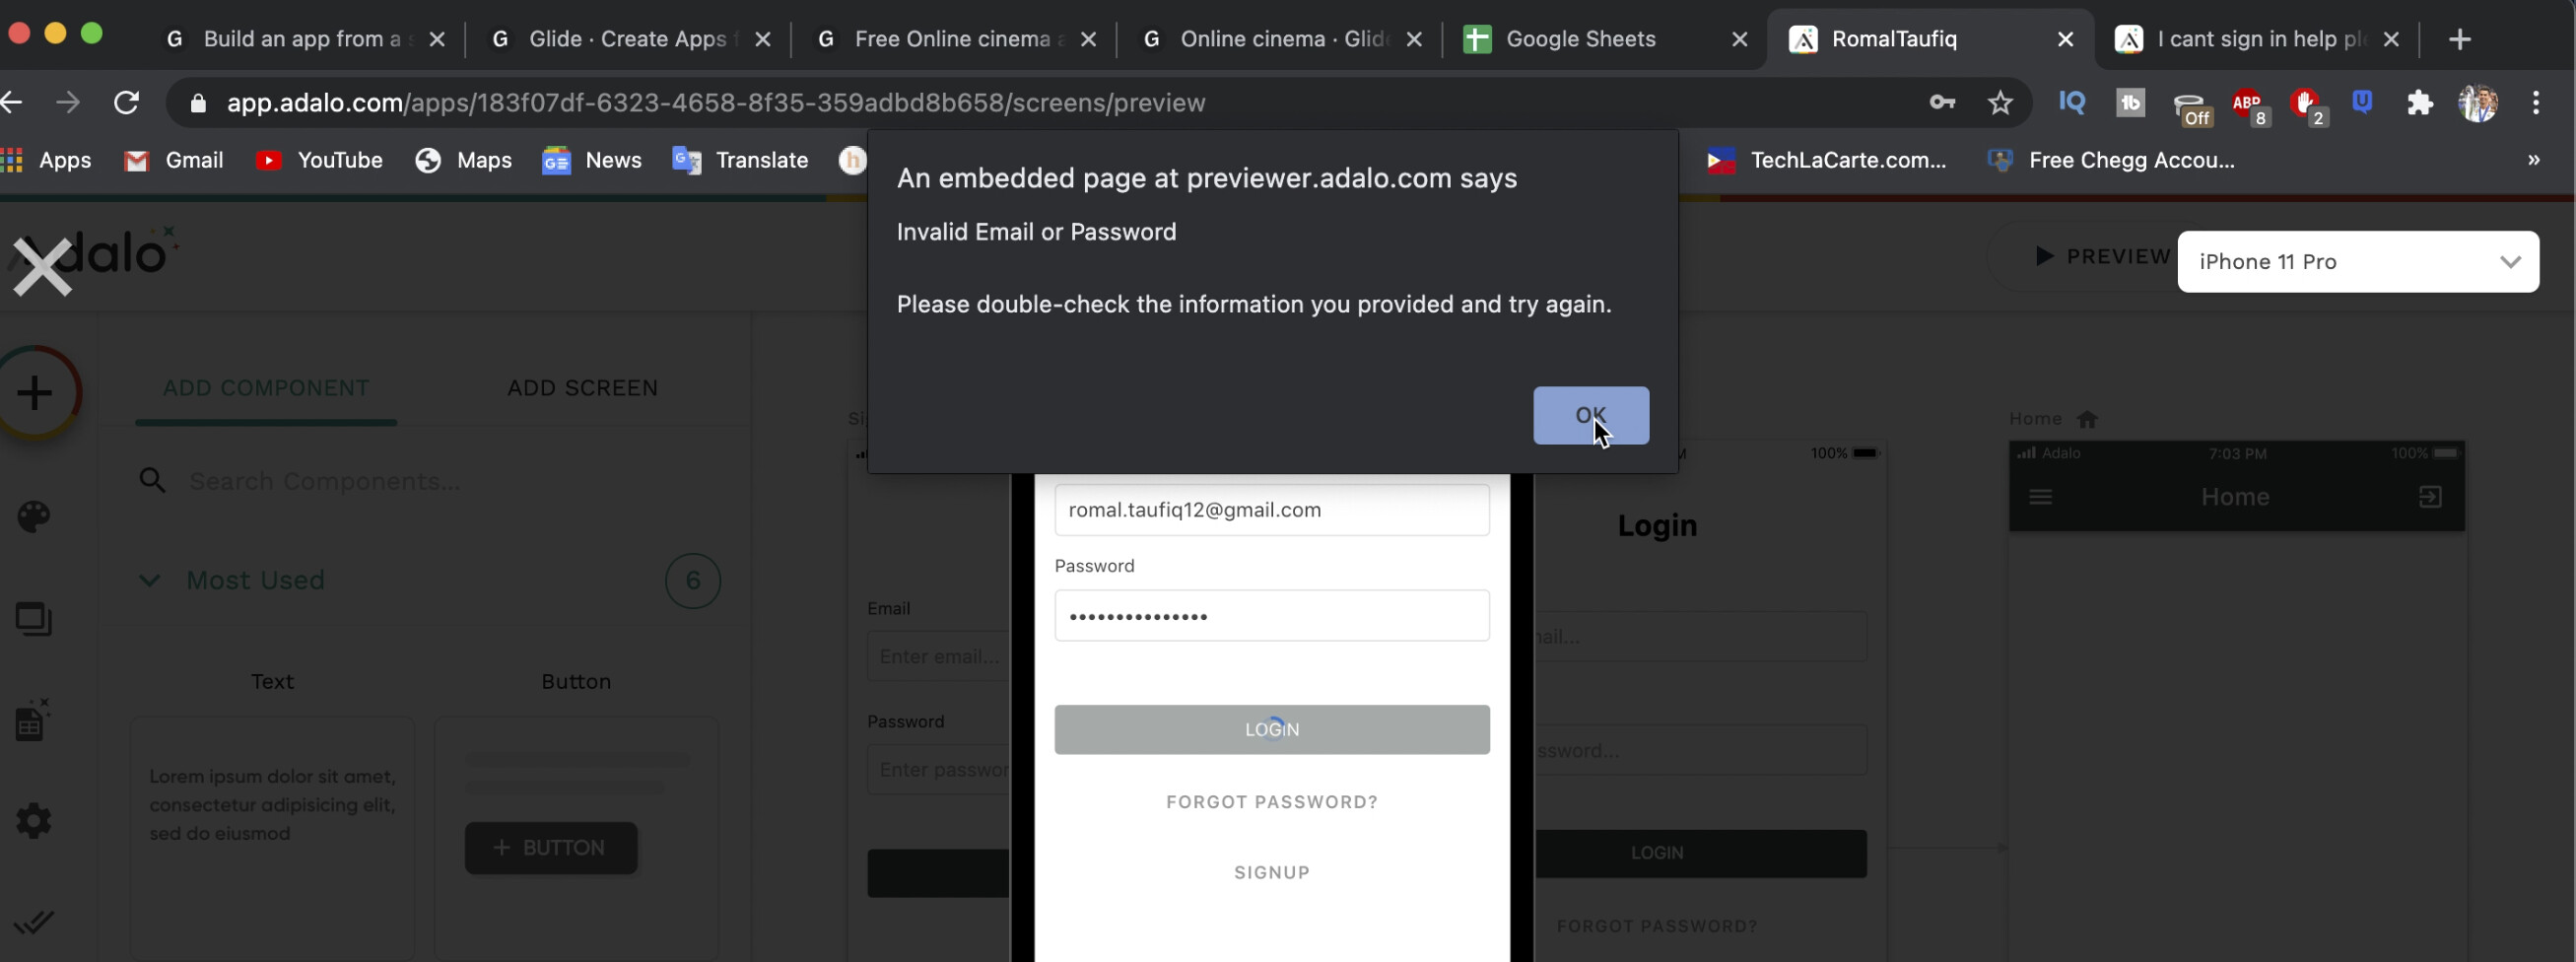Click the ABP Adblock Plus extension icon
The height and width of the screenshot is (962, 2576).
tap(2248, 104)
